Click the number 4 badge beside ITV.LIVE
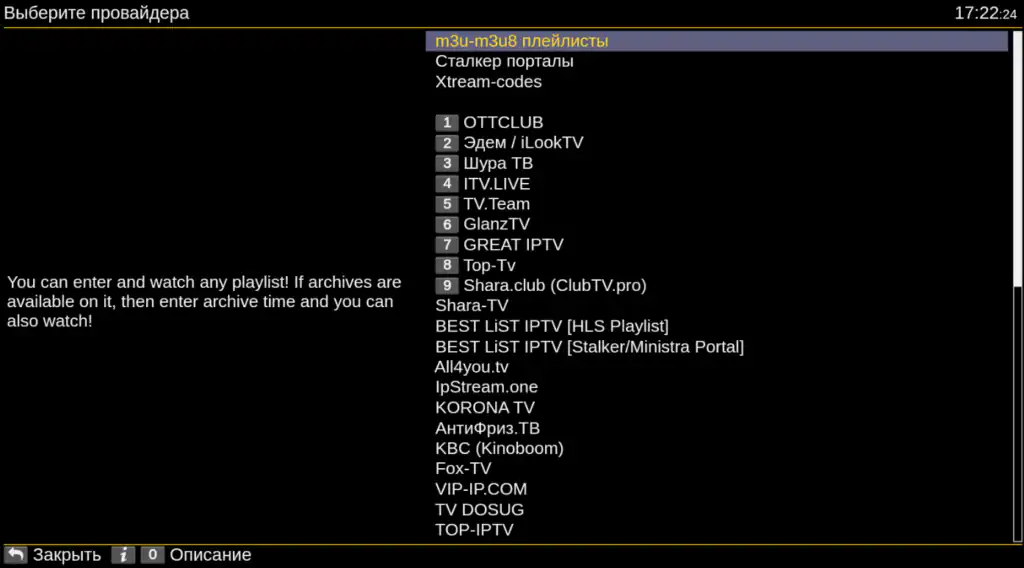The height and width of the screenshot is (568, 1024). (x=447, y=183)
